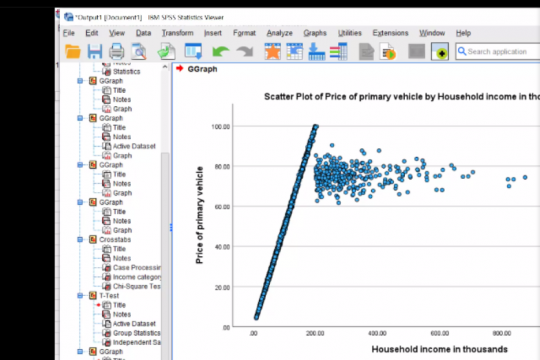Collapse the T-Test node in outline

click(80, 296)
